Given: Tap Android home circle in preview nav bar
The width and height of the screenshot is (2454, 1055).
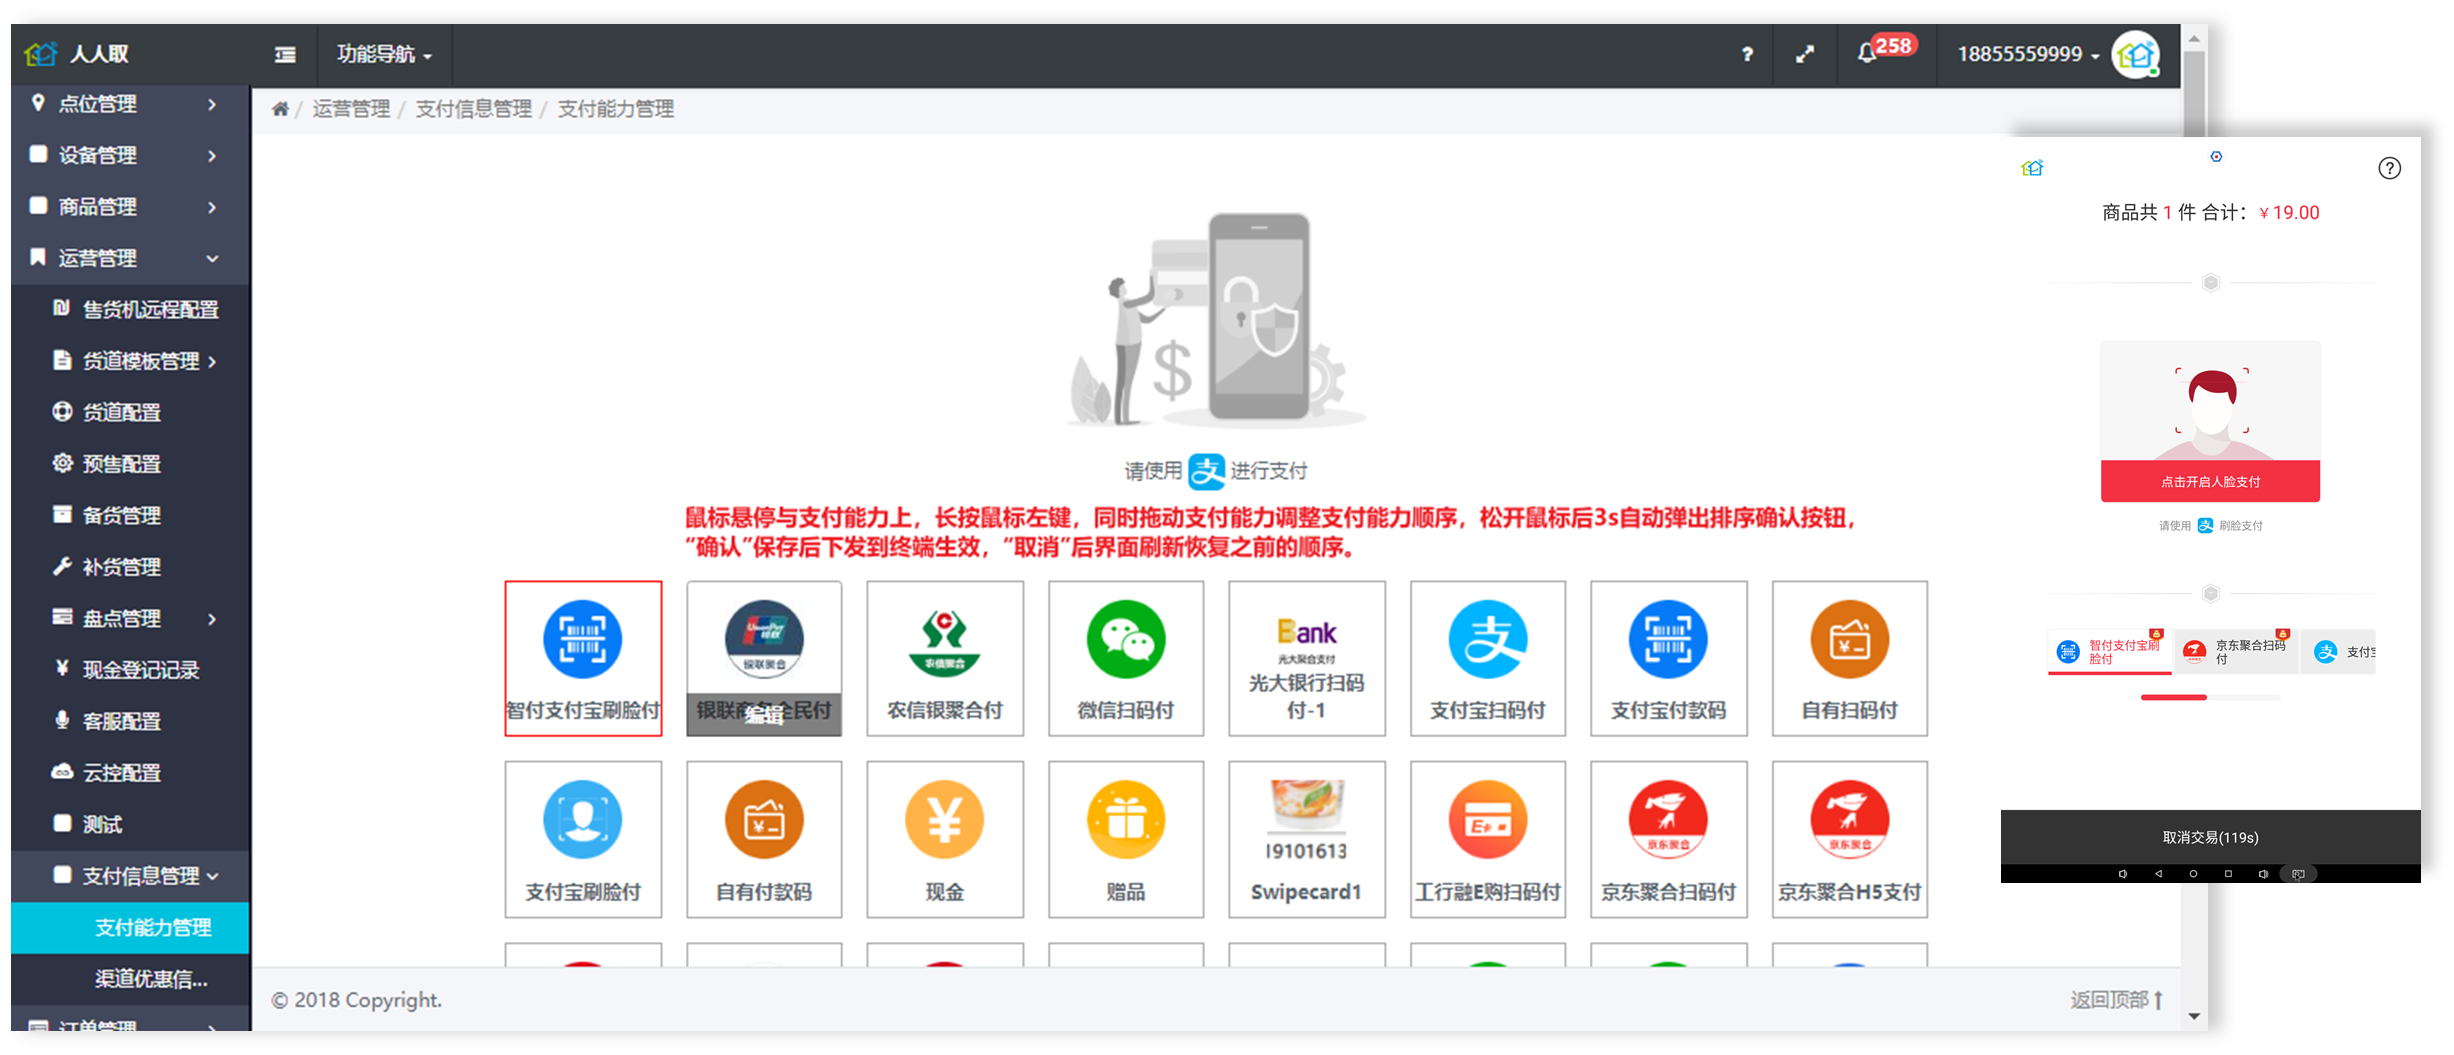Looking at the screenshot, I should click(x=2193, y=874).
